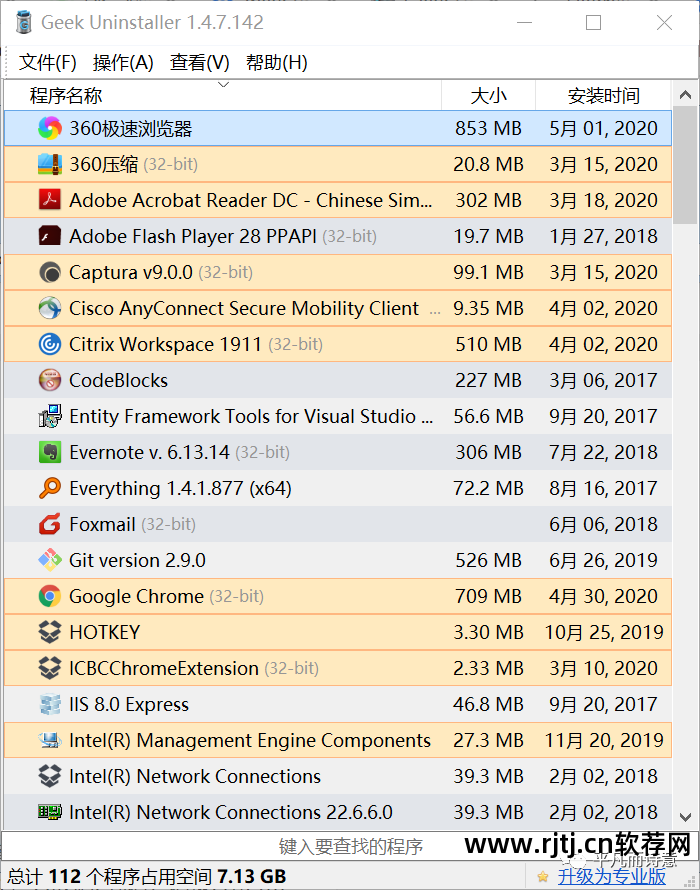
Task: Click the Foxmail program icon
Action: 50,524
